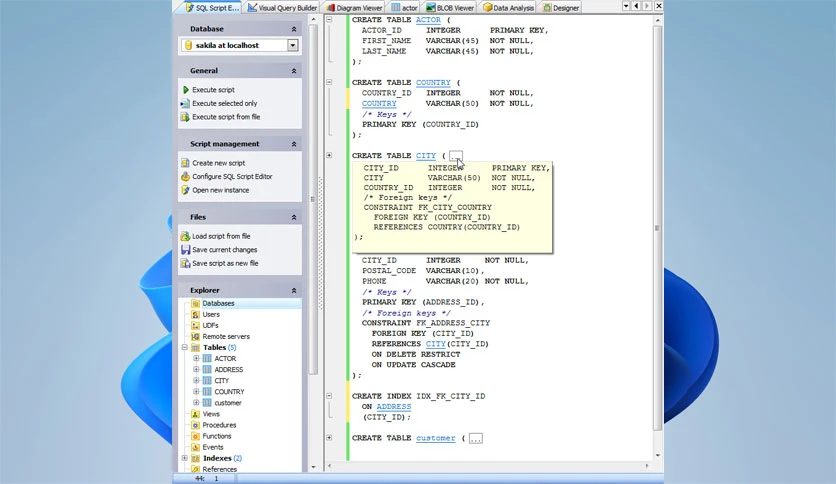
Task: Click the Save script as new file icon
Action: pyautogui.click(x=185, y=263)
